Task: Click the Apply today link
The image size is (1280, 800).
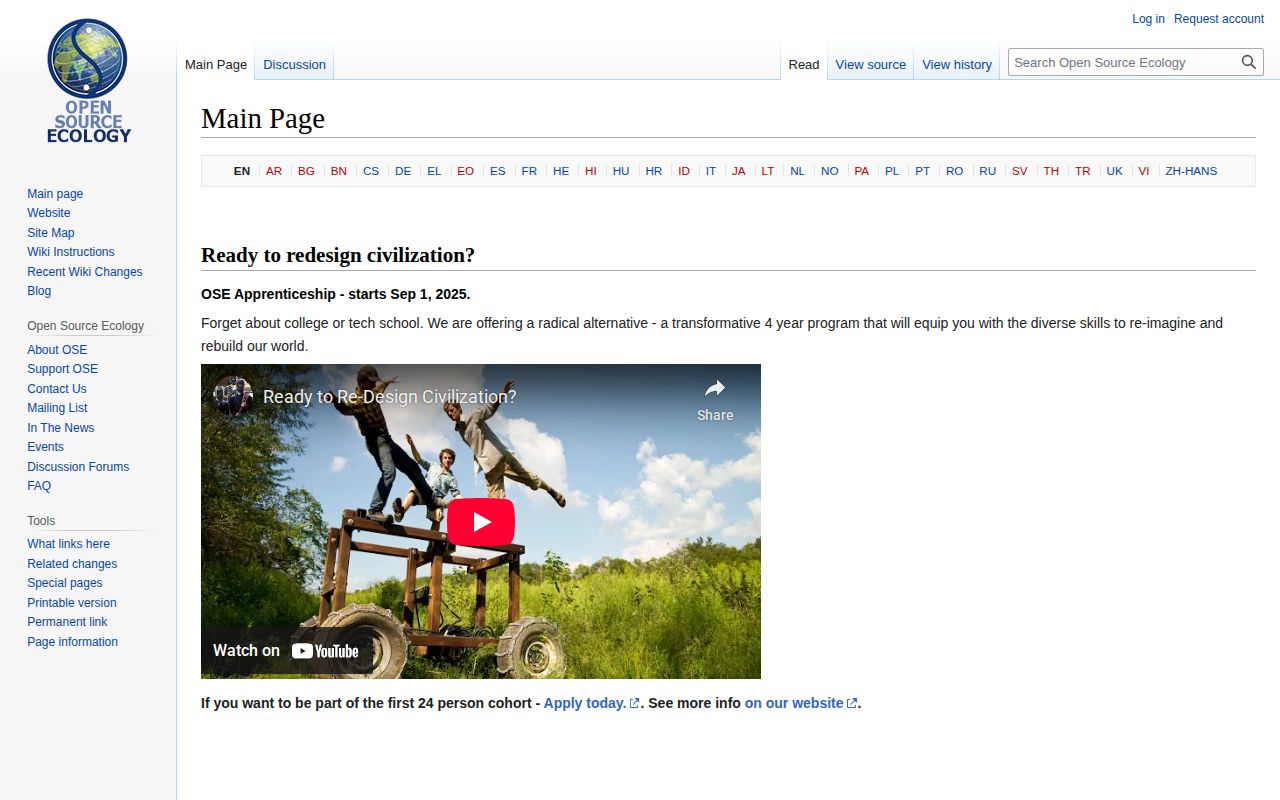Action: (x=584, y=703)
